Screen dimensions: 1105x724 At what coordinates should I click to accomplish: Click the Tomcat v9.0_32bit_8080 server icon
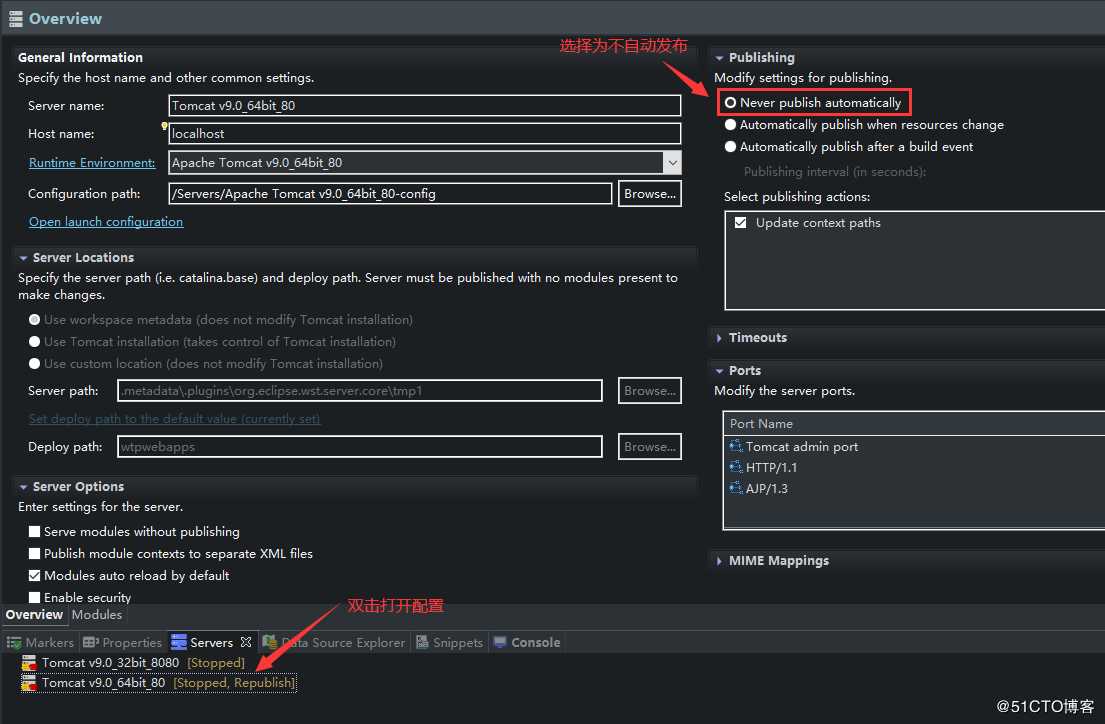coord(29,663)
